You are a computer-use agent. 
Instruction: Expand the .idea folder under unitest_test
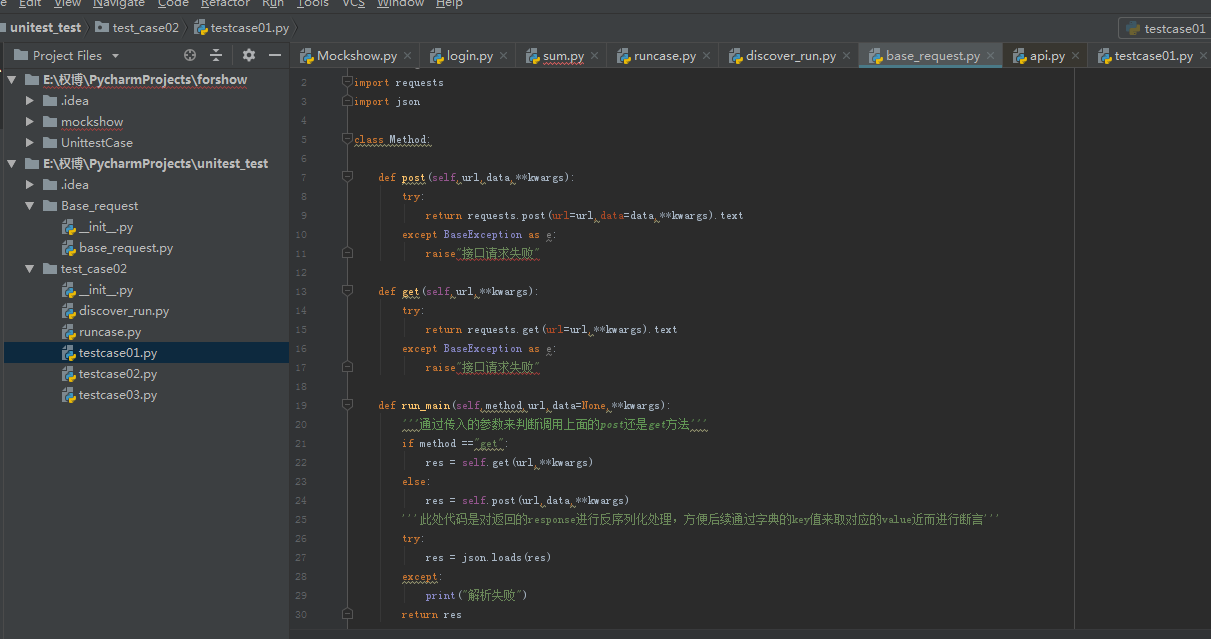30,185
